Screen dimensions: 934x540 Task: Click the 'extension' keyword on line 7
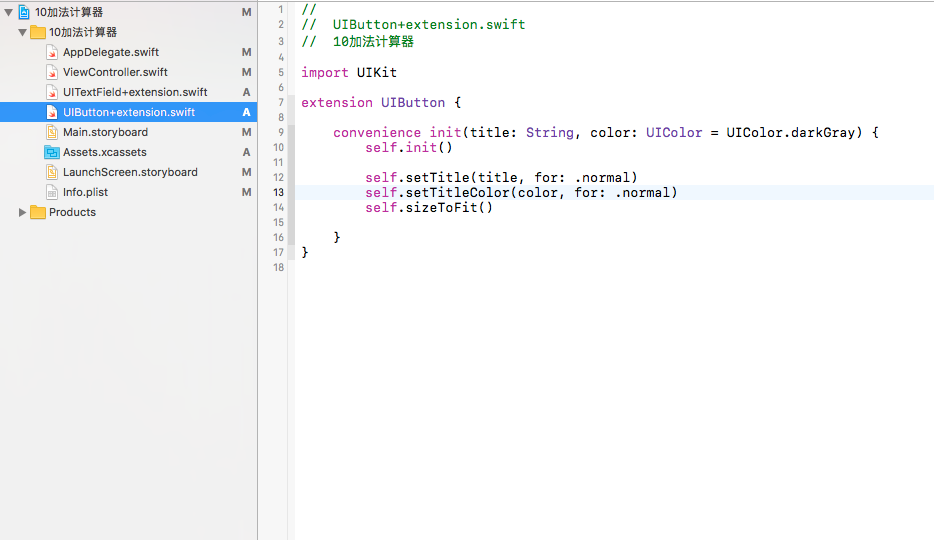pos(337,102)
